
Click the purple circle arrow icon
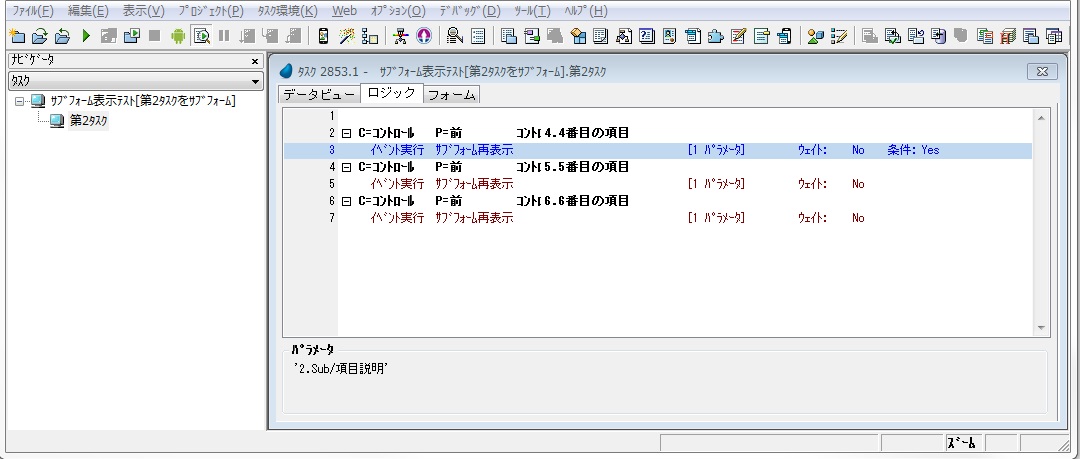[x=423, y=36]
